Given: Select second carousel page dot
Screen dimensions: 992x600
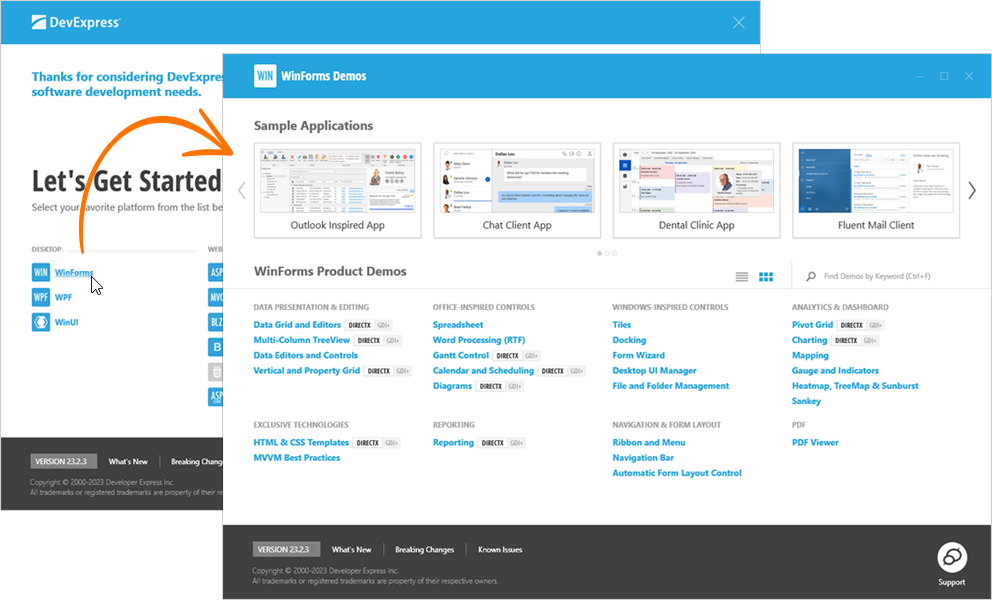Looking at the screenshot, I should [x=607, y=253].
